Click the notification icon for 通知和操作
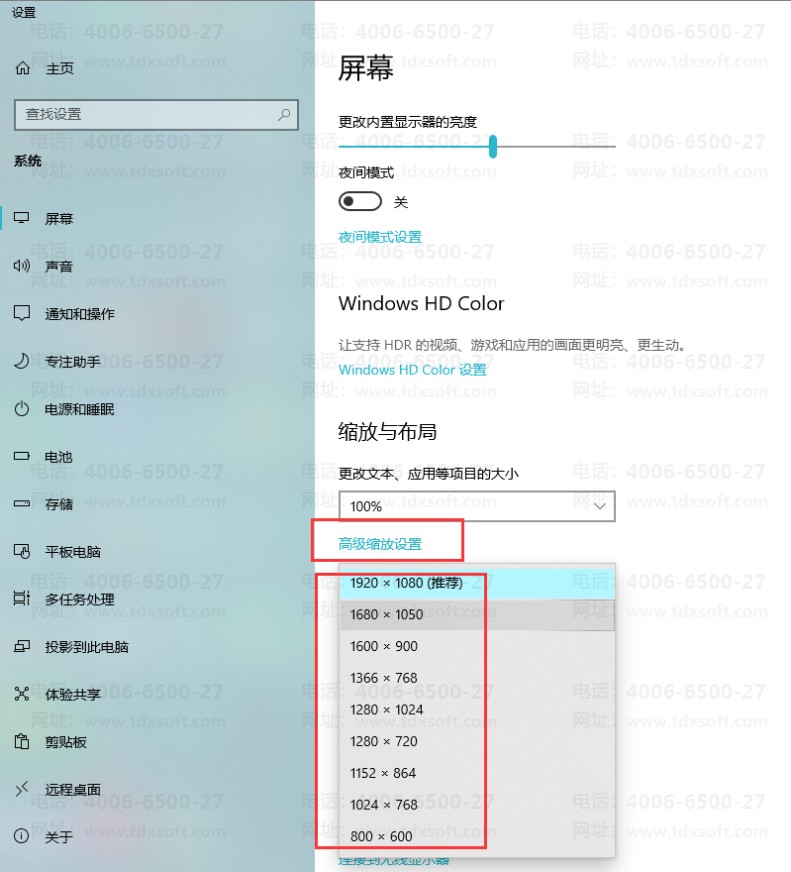 (x=21, y=313)
